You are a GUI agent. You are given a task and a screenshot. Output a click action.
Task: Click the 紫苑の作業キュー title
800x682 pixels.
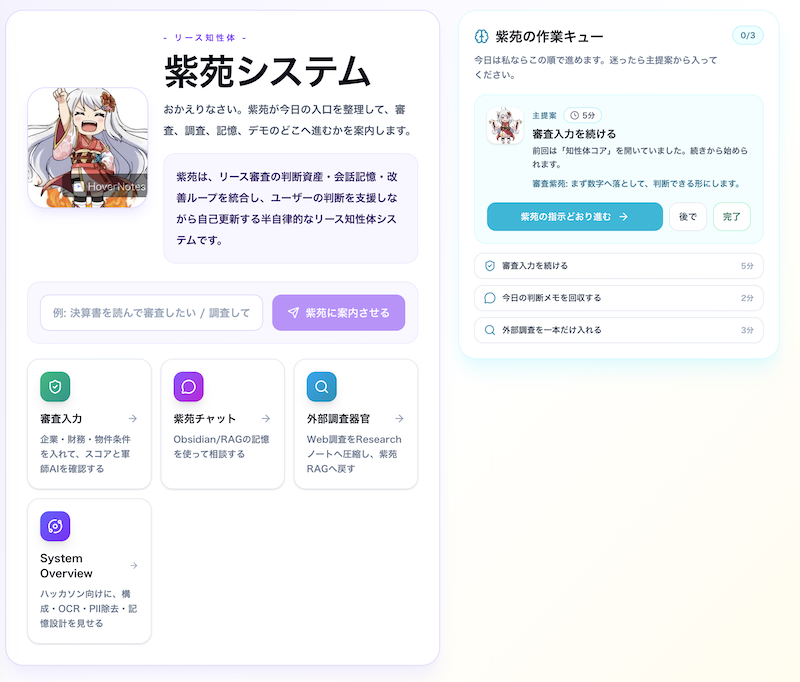click(549, 37)
